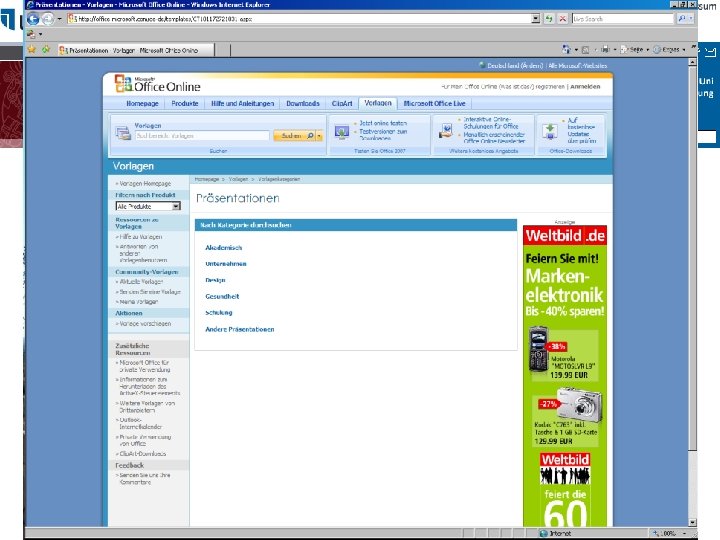Open the Akademisch category

tap(224, 248)
